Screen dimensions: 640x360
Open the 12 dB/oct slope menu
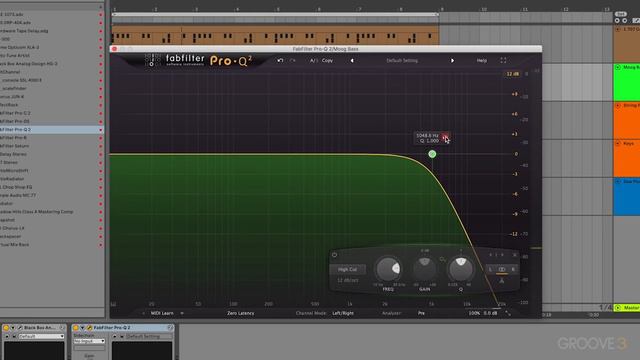[x=347, y=280]
